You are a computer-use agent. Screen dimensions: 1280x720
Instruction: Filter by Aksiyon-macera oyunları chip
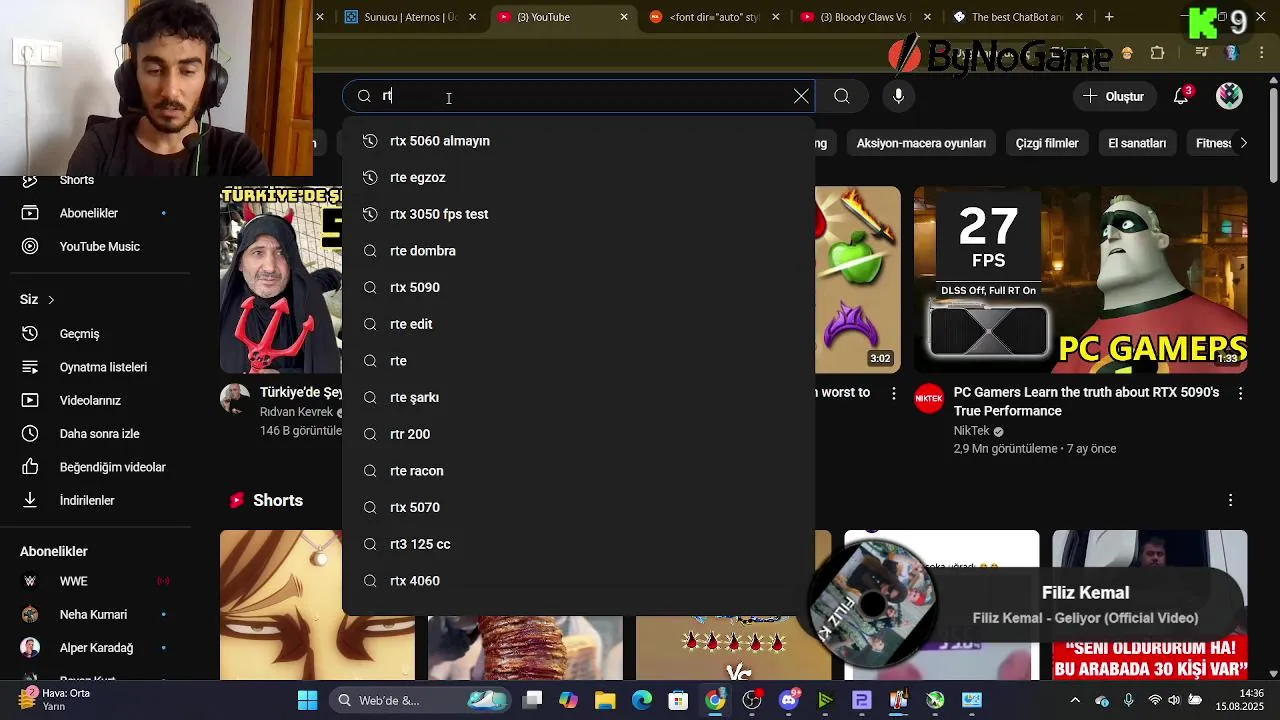921,143
